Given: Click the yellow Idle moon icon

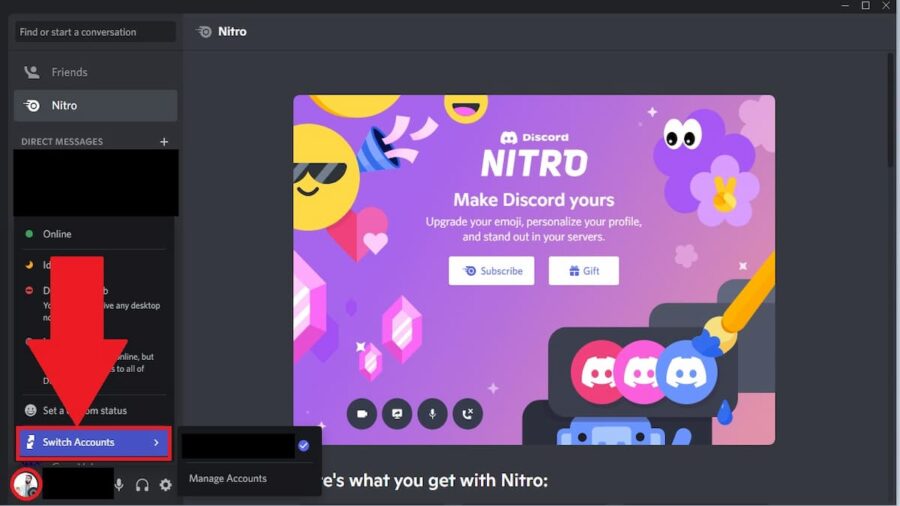Looking at the screenshot, I should tap(29, 265).
